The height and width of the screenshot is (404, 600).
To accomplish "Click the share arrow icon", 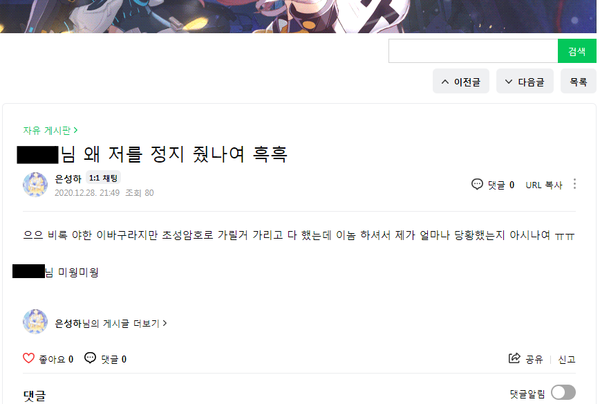I will coord(514,358).
